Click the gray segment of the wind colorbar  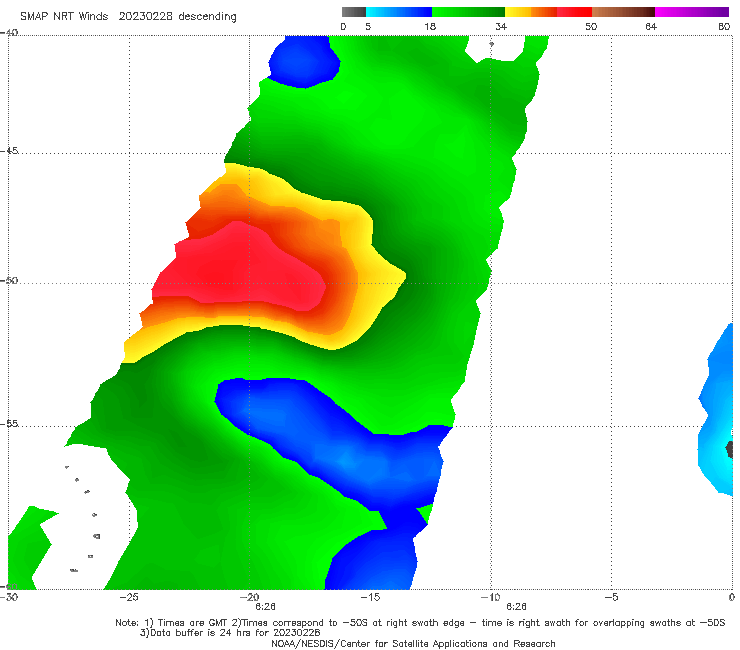[353, 12]
